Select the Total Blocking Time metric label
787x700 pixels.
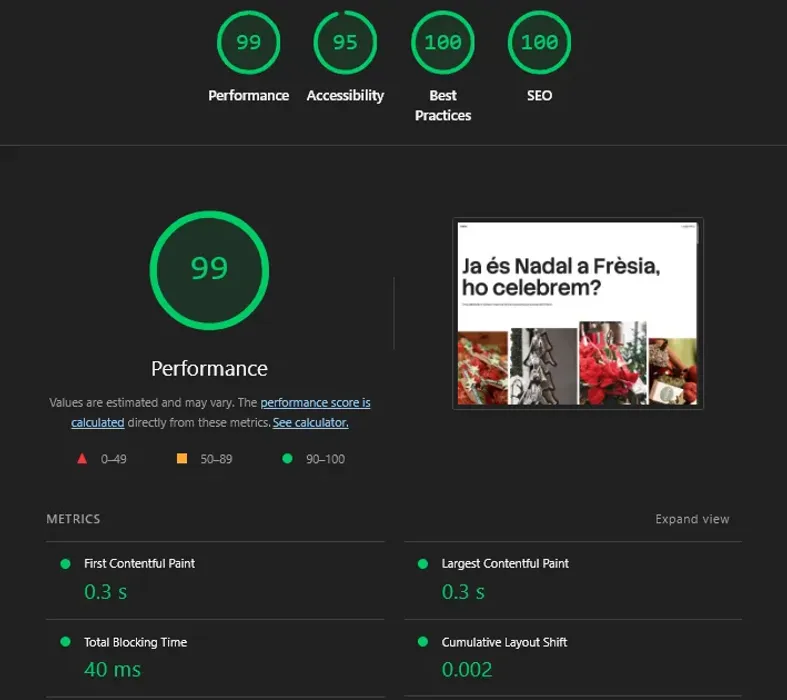tap(136, 642)
